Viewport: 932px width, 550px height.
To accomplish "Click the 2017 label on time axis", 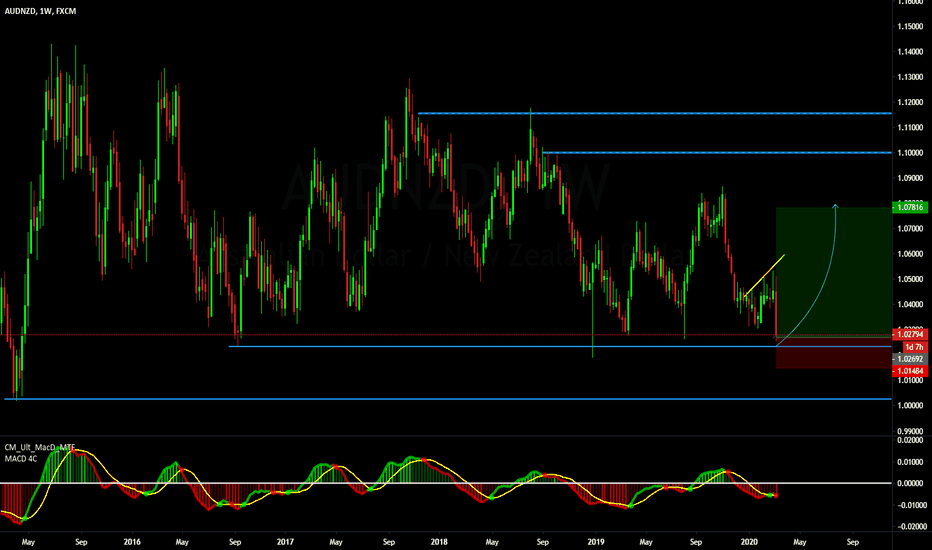I will tap(285, 542).
